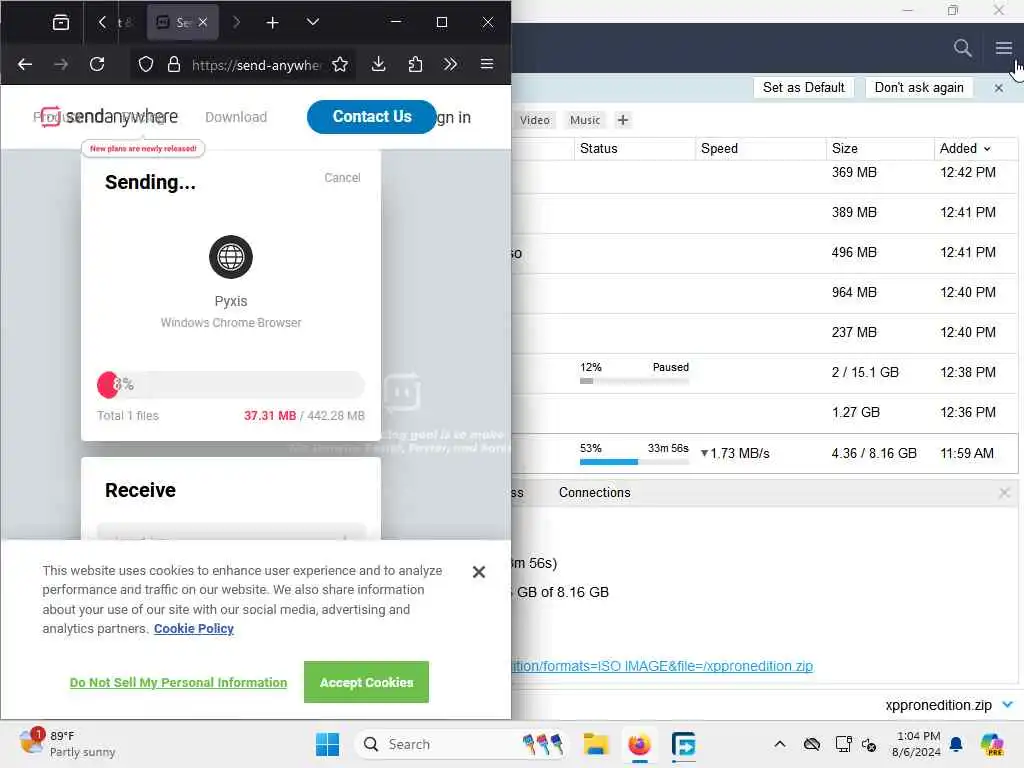Sort downloads by Status column
This screenshot has width=1024, height=768.
[x=635, y=148]
